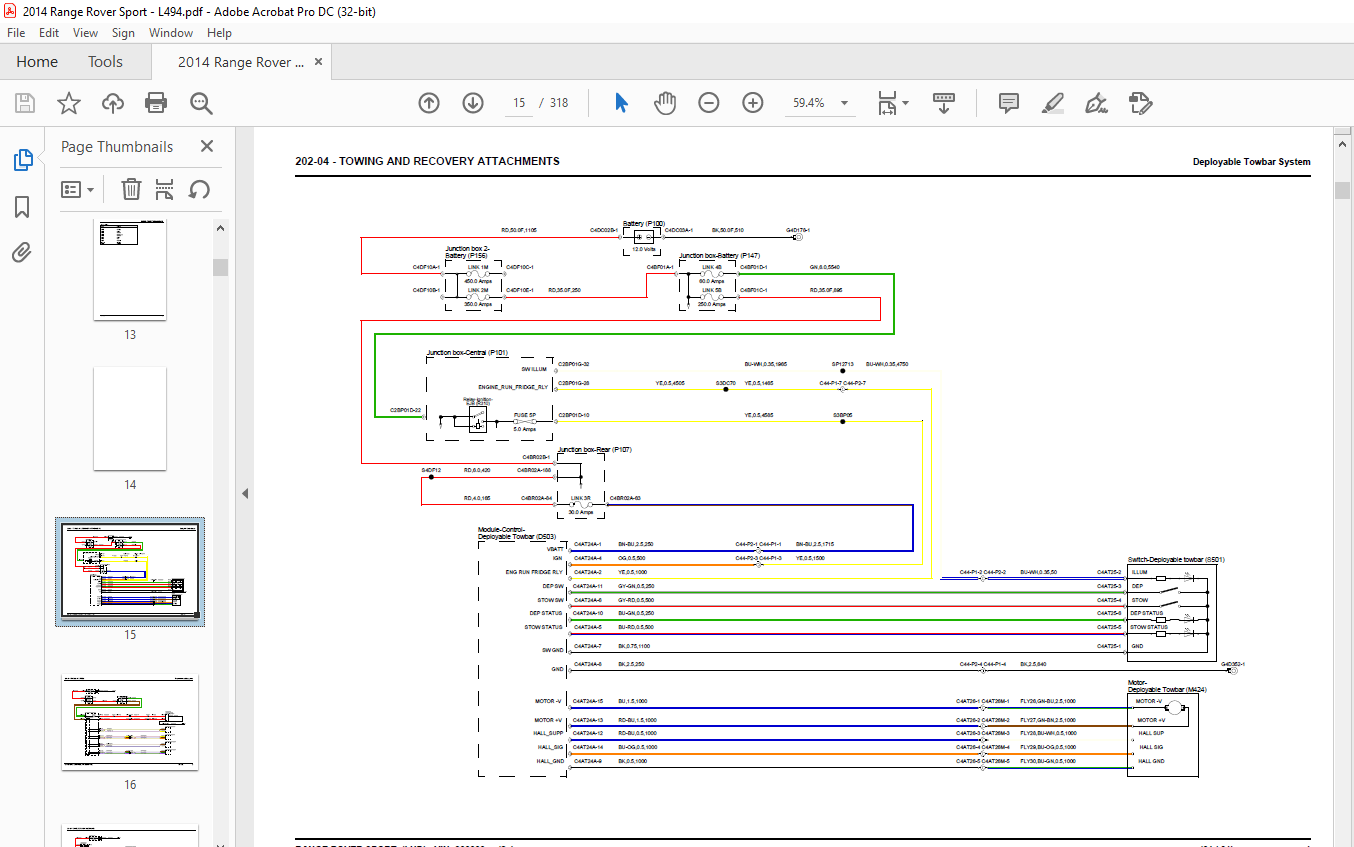Screen dimensions: 1354x847
Task: Open Attachments paperclip panel icon
Action: (22, 253)
